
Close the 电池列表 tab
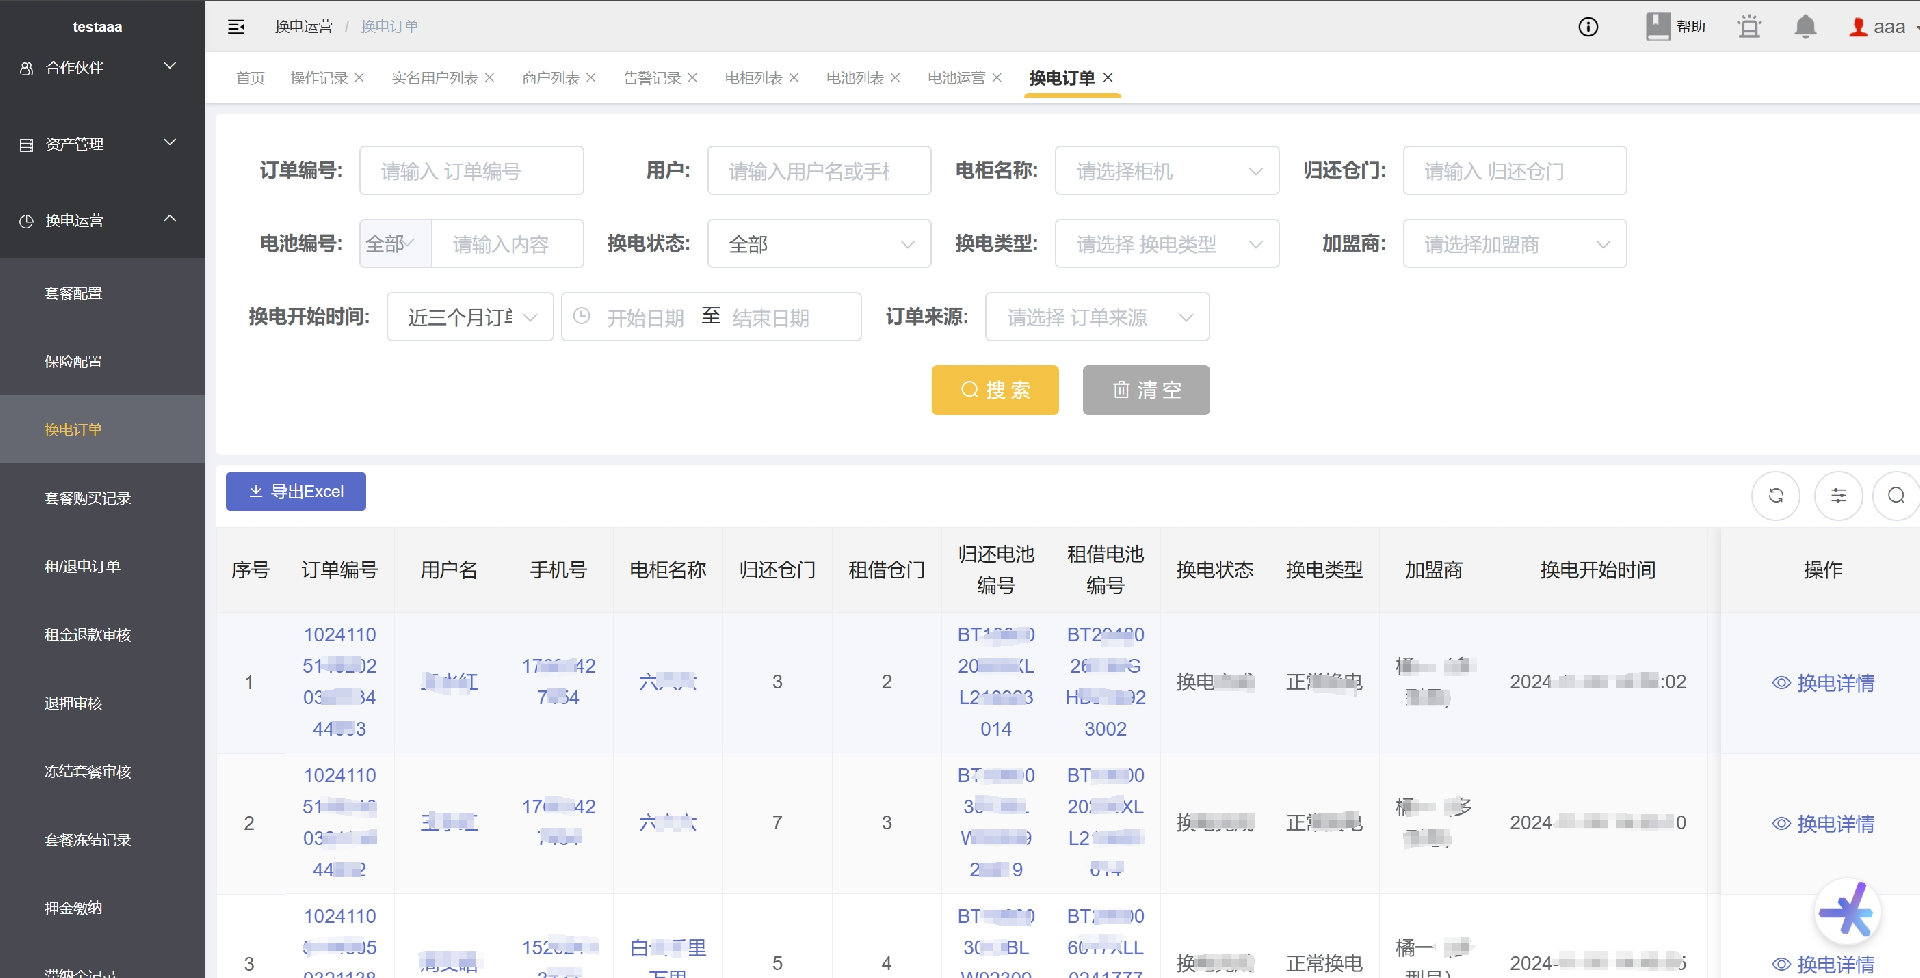(x=895, y=78)
